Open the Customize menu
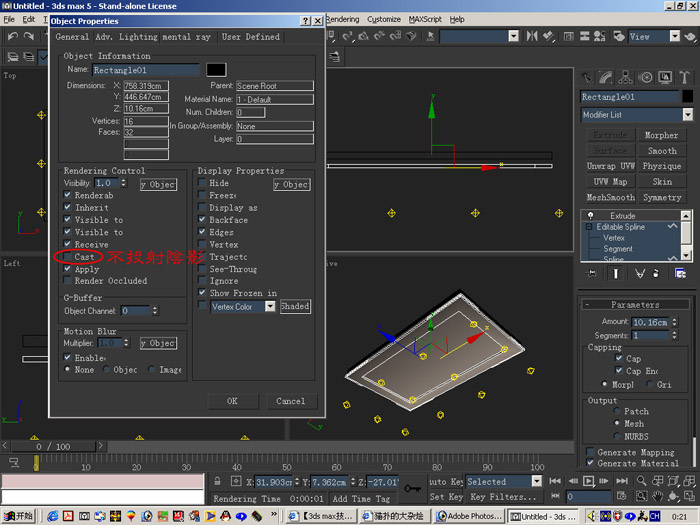Screen dimensions: 700x525 point(383,19)
